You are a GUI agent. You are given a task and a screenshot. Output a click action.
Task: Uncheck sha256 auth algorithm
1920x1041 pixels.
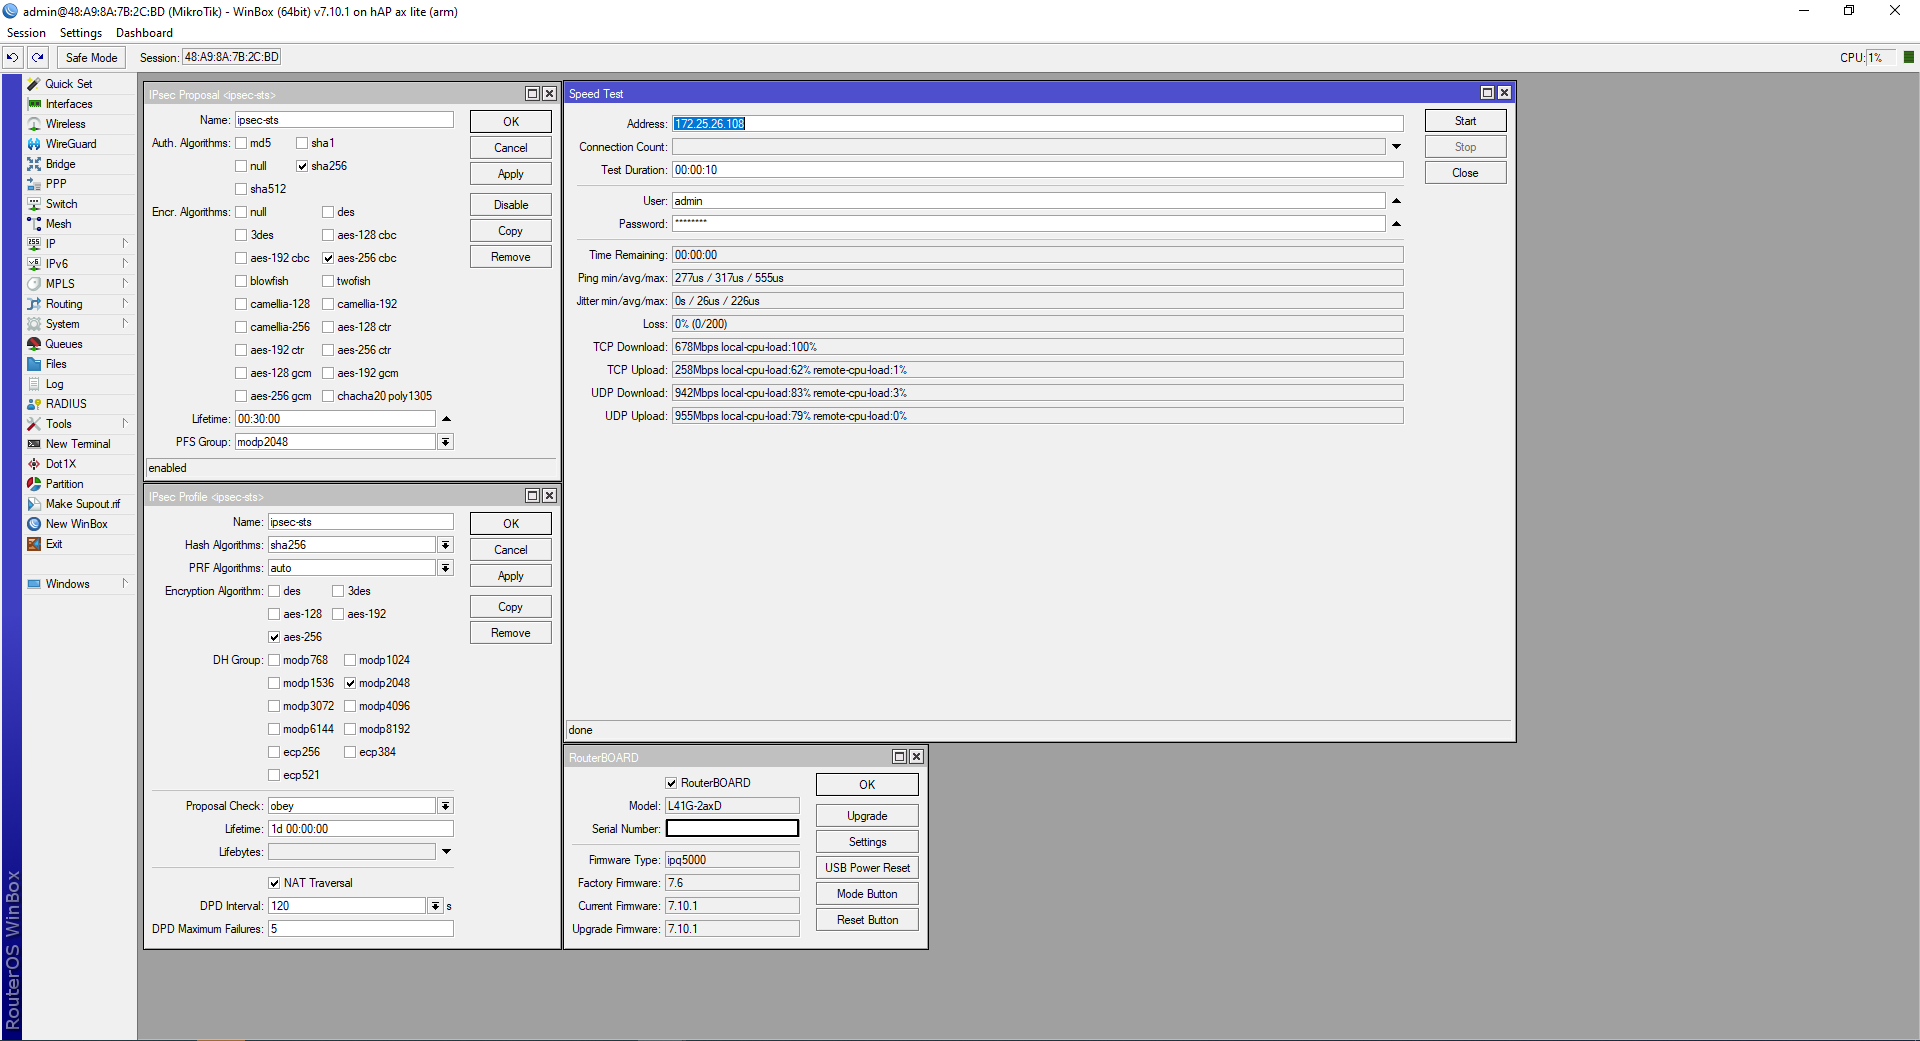302,166
